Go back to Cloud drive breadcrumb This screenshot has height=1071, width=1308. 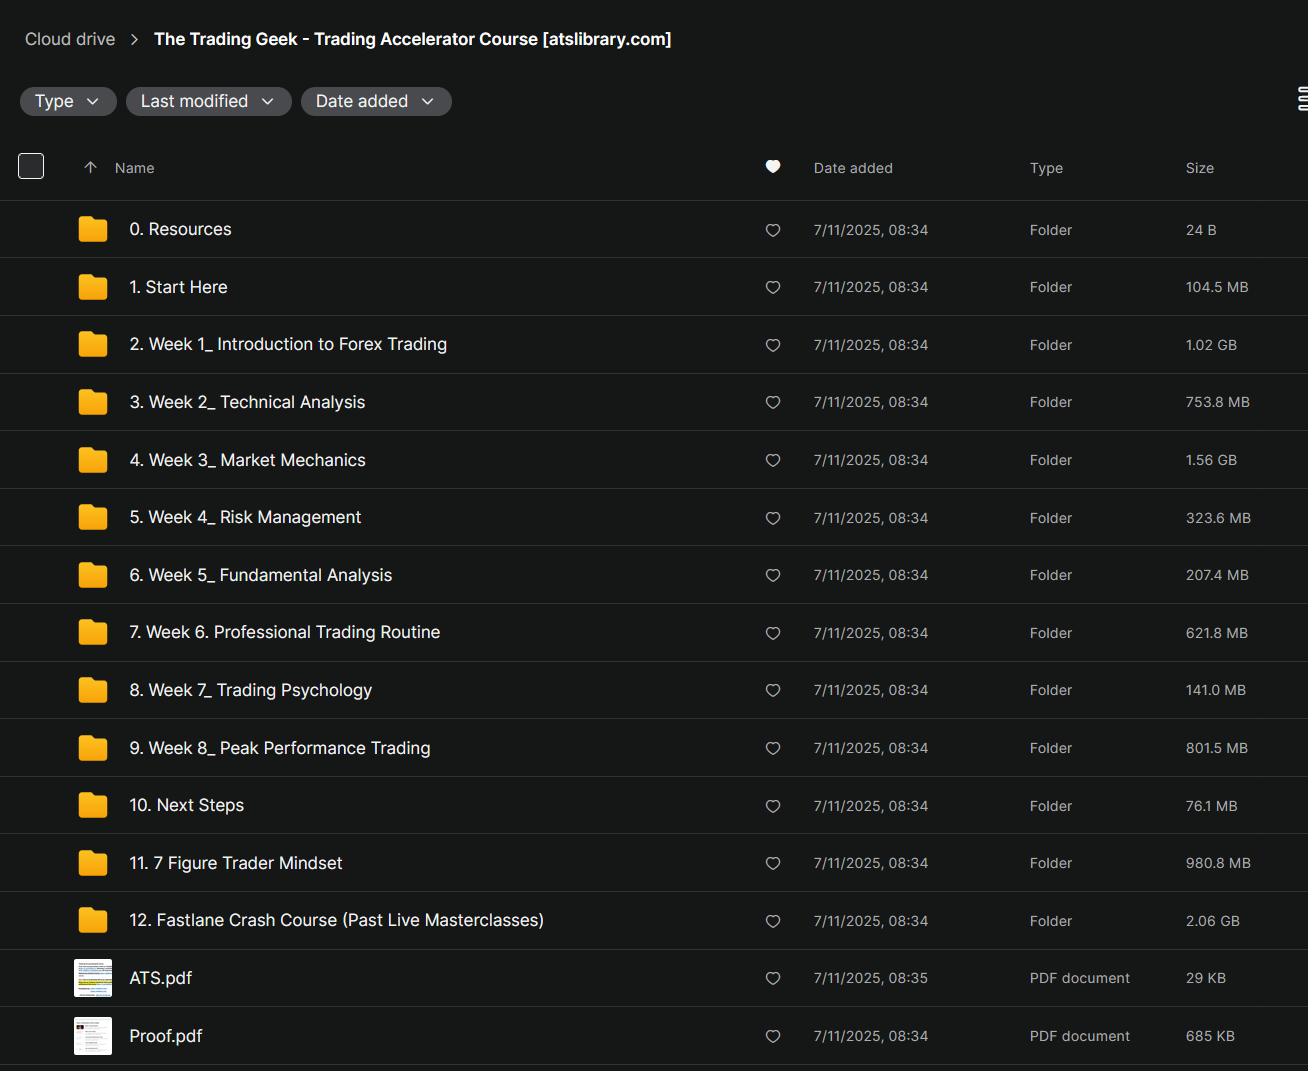70,39
